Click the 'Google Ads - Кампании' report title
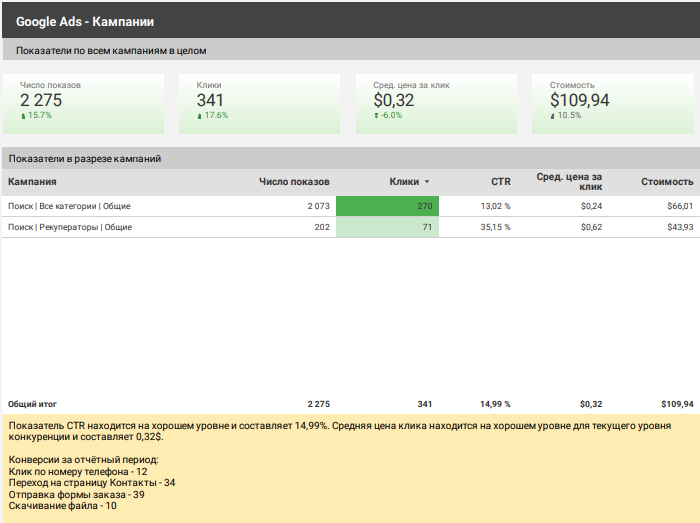This screenshot has height=523, width=700. tap(85, 21)
